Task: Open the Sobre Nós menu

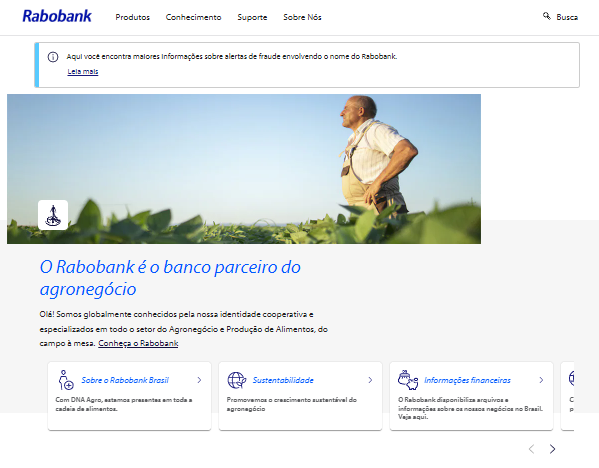Action: [x=302, y=17]
